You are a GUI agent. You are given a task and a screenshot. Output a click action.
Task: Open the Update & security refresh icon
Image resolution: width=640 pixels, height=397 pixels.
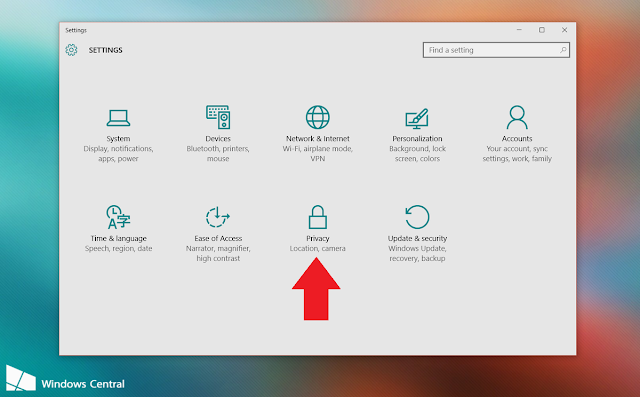click(417, 217)
